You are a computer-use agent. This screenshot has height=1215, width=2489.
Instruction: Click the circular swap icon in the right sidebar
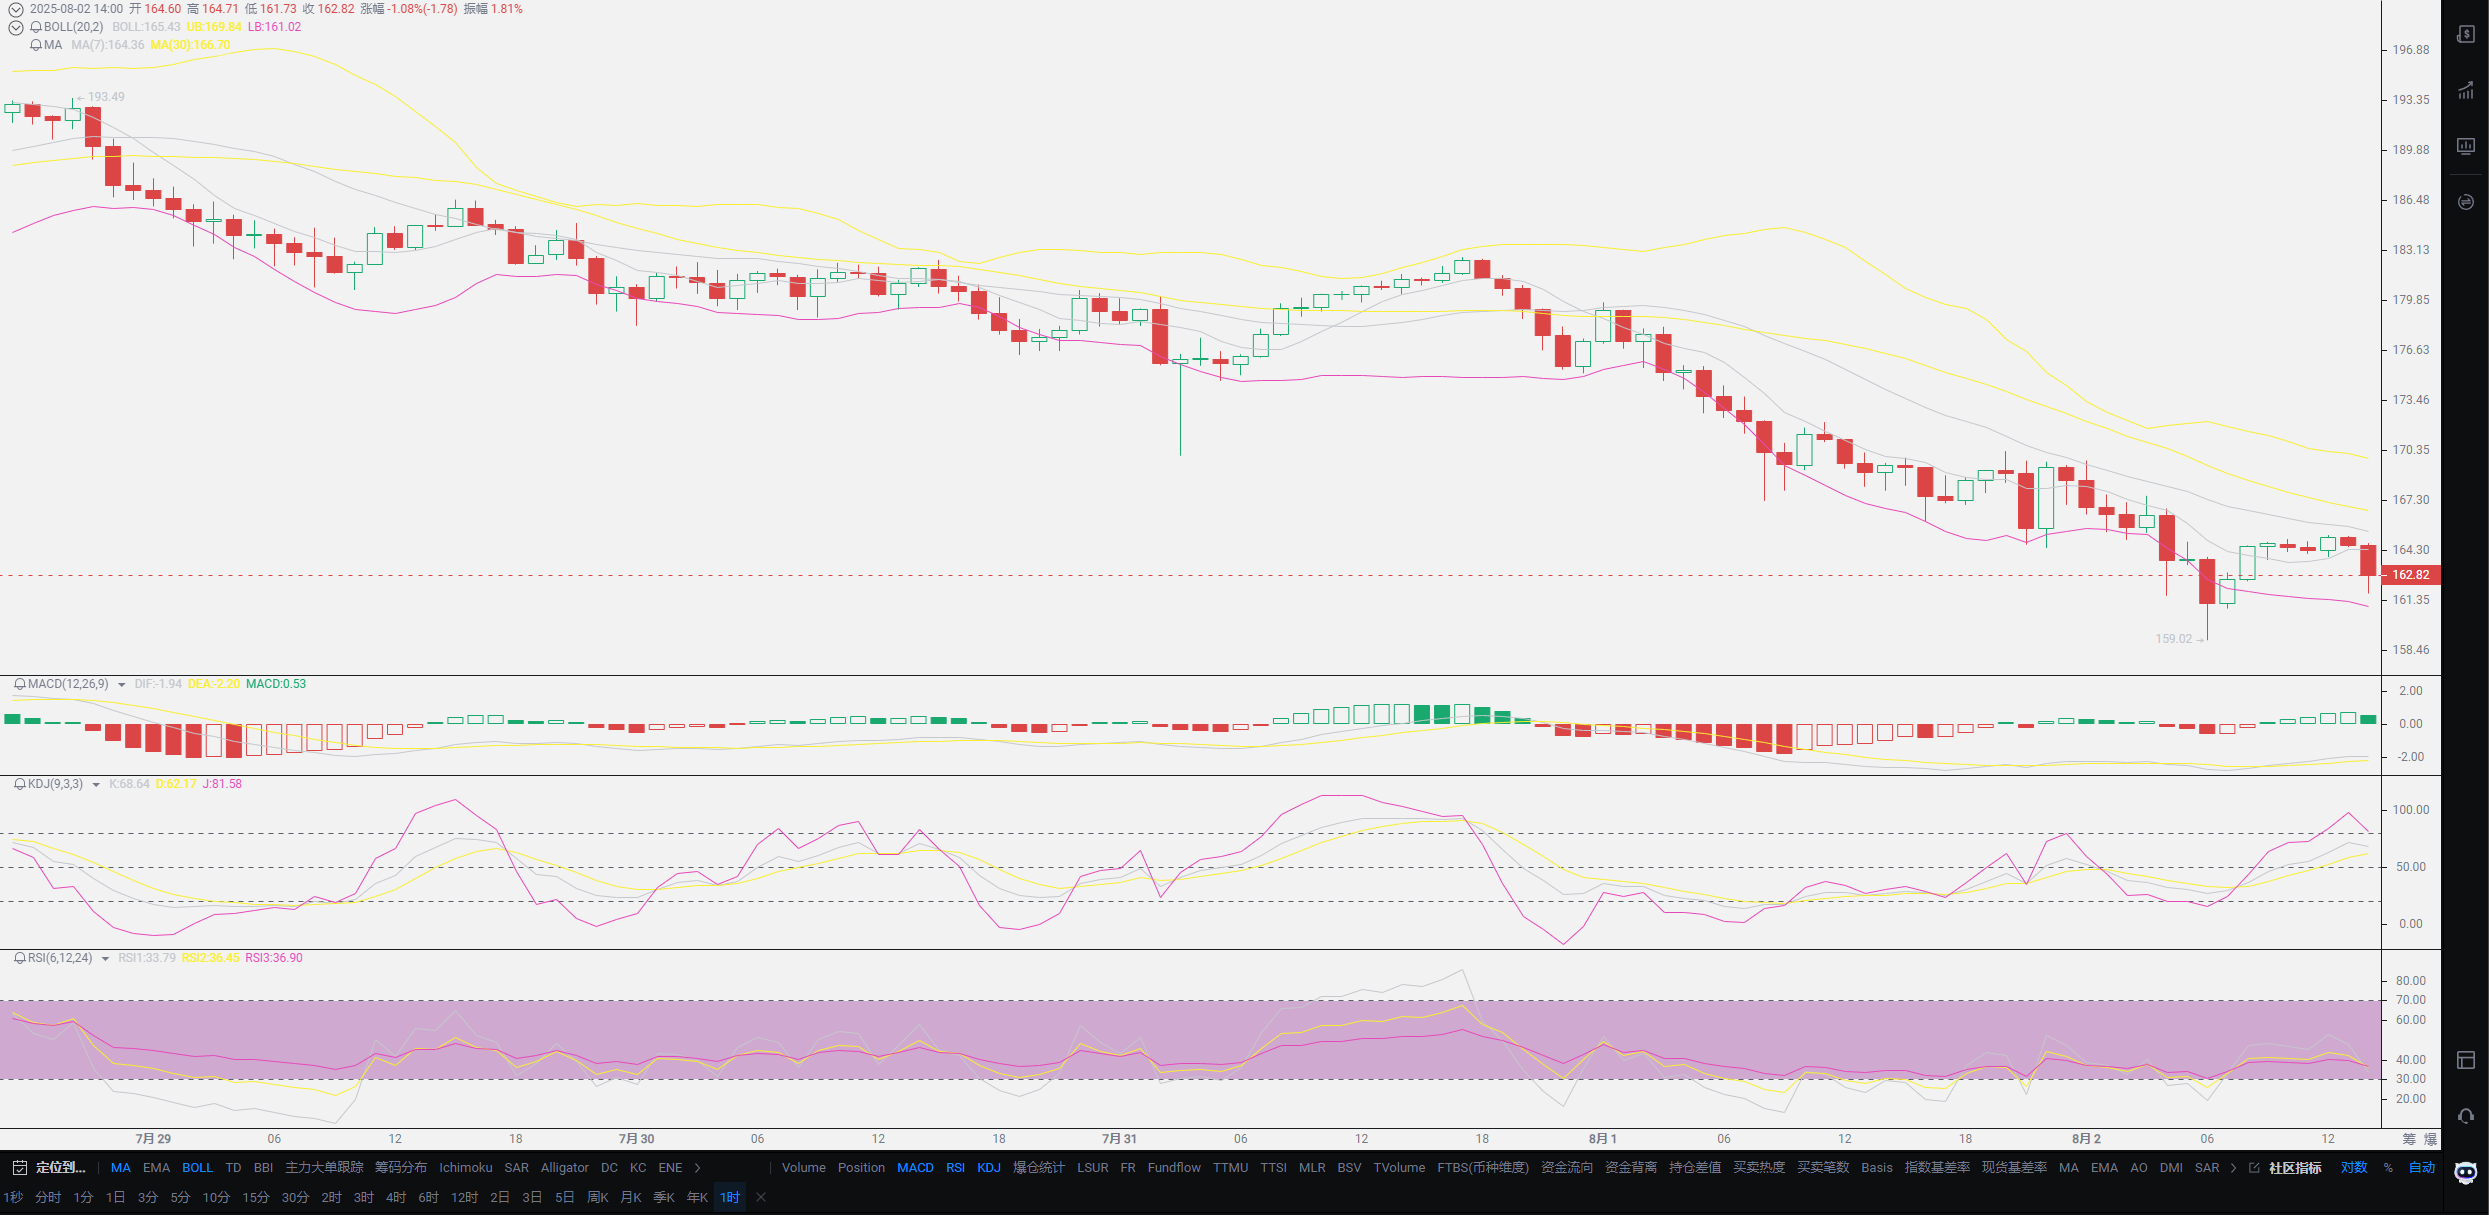2465,202
